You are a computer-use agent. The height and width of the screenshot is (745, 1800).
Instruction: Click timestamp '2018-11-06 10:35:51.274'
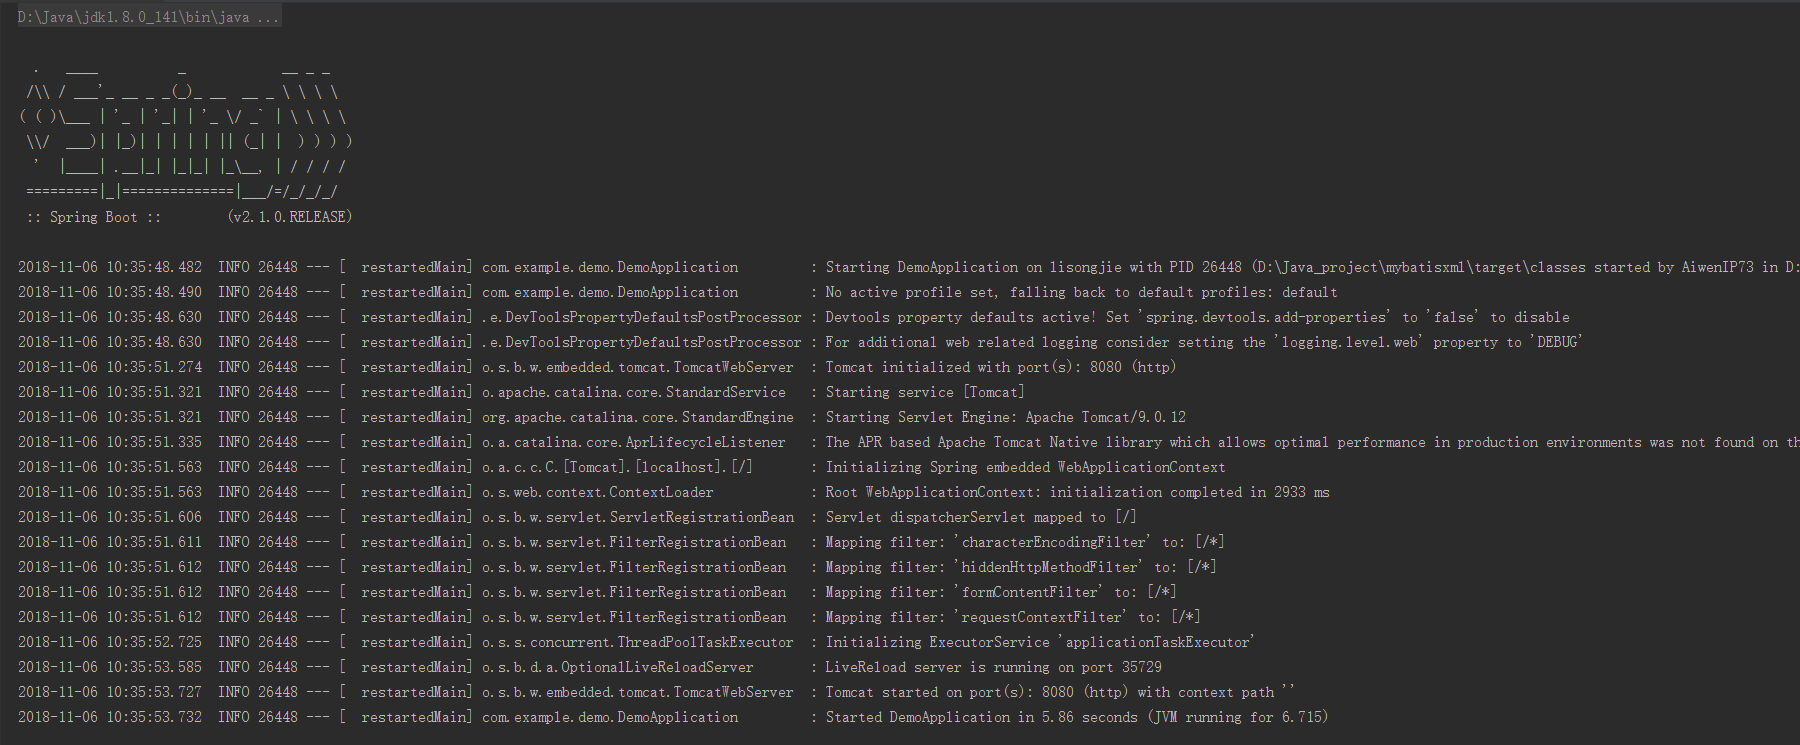point(110,367)
